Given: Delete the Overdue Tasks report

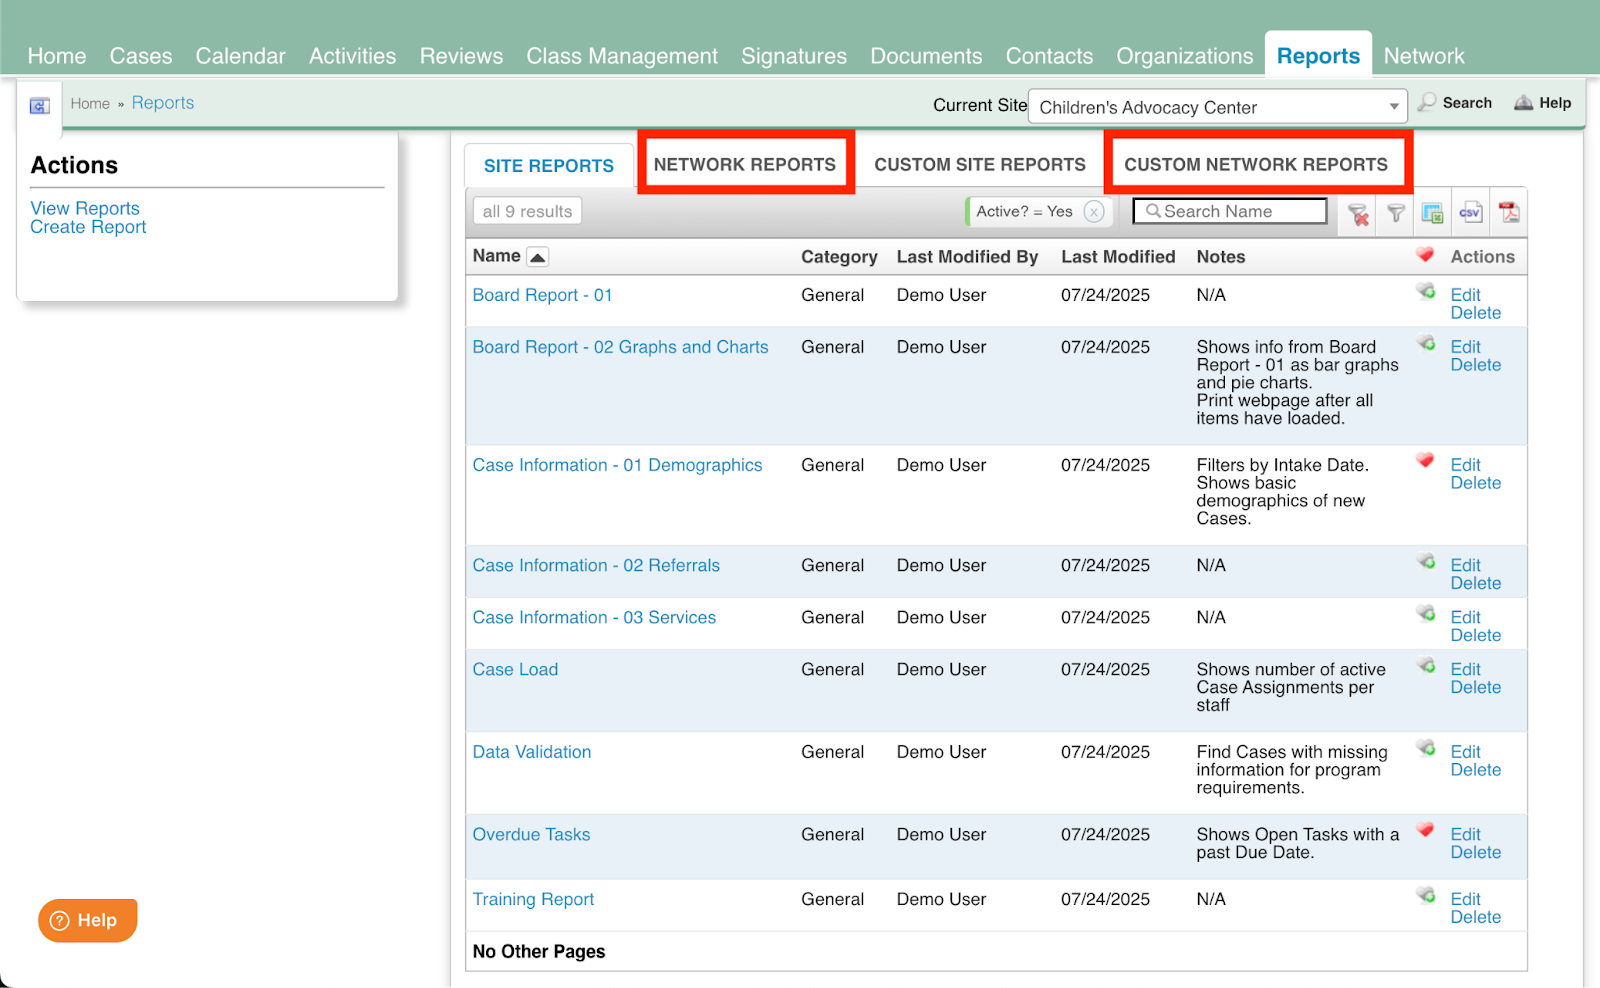Looking at the screenshot, I should pyautogui.click(x=1475, y=852).
